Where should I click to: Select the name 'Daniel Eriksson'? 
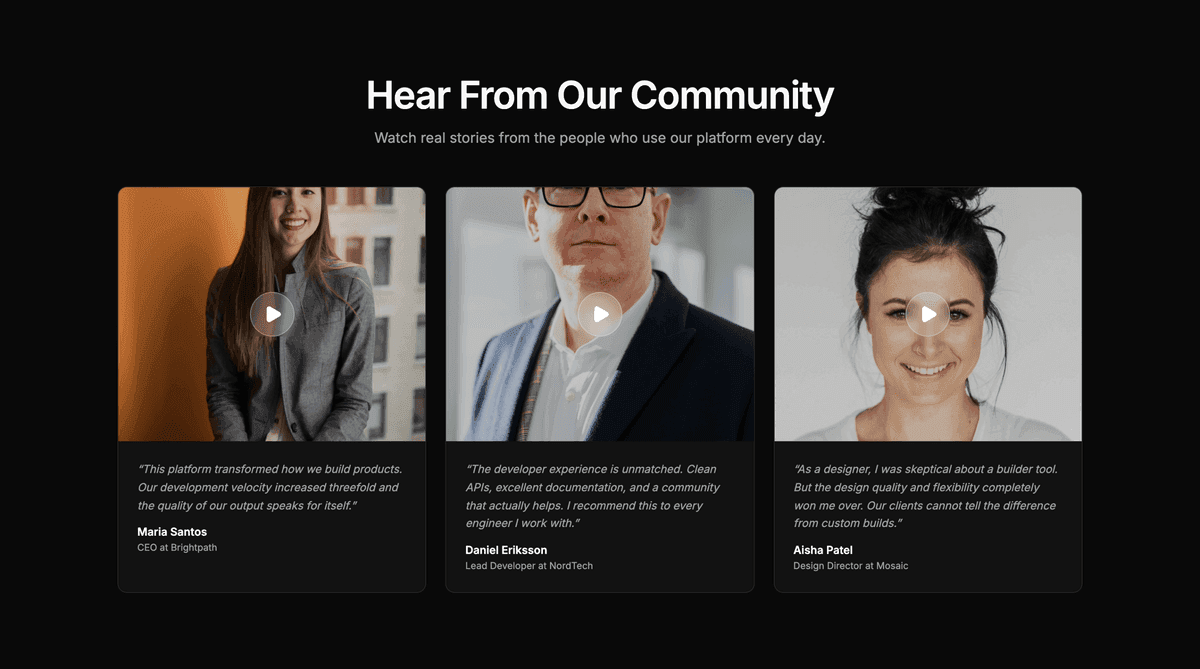506,550
